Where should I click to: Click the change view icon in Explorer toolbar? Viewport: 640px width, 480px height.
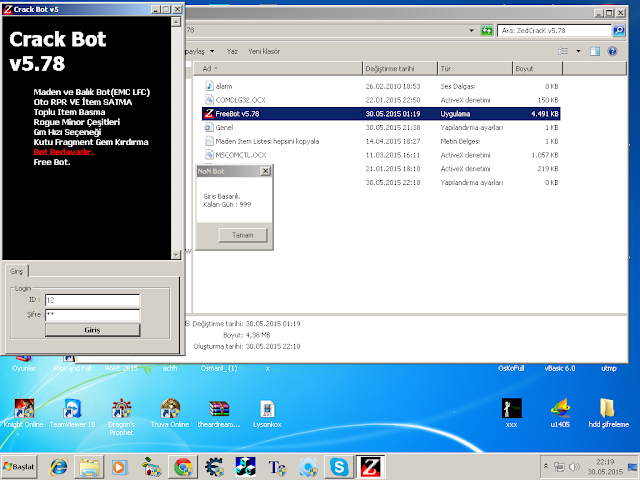[x=563, y=51]
